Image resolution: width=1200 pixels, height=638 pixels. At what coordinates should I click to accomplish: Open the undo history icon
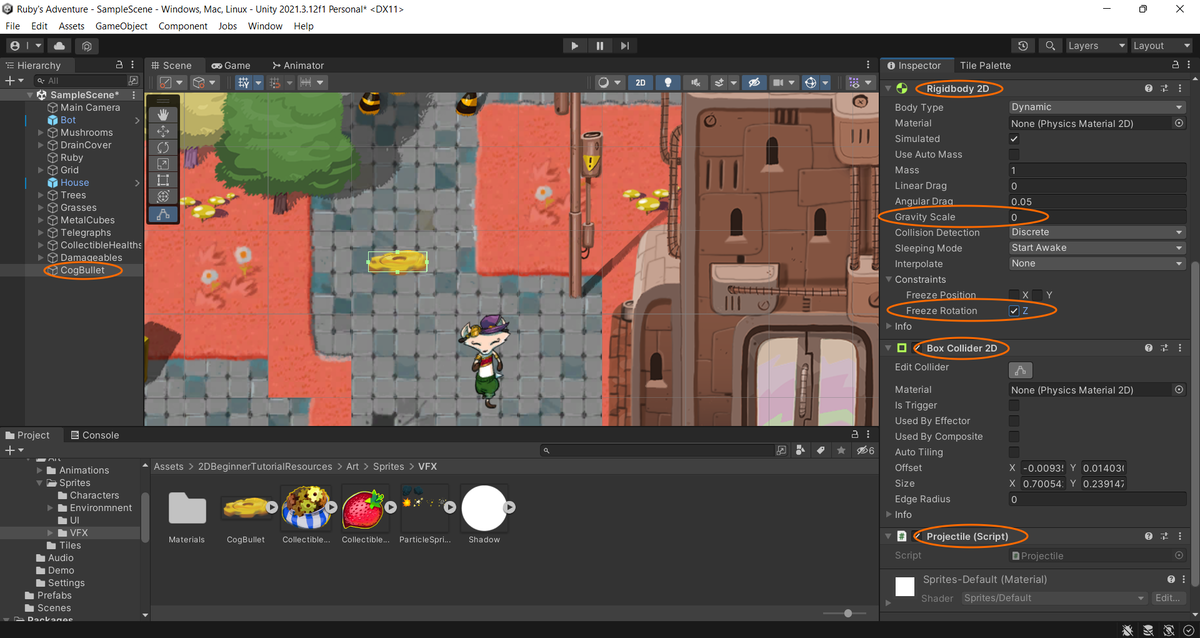coord(1022,46)
